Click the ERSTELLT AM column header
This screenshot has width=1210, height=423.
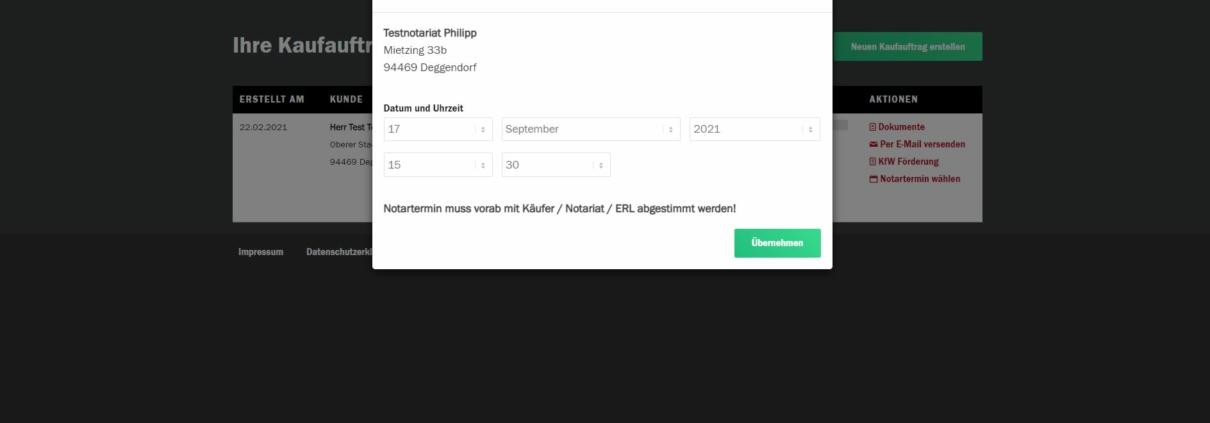click(271, 99)
